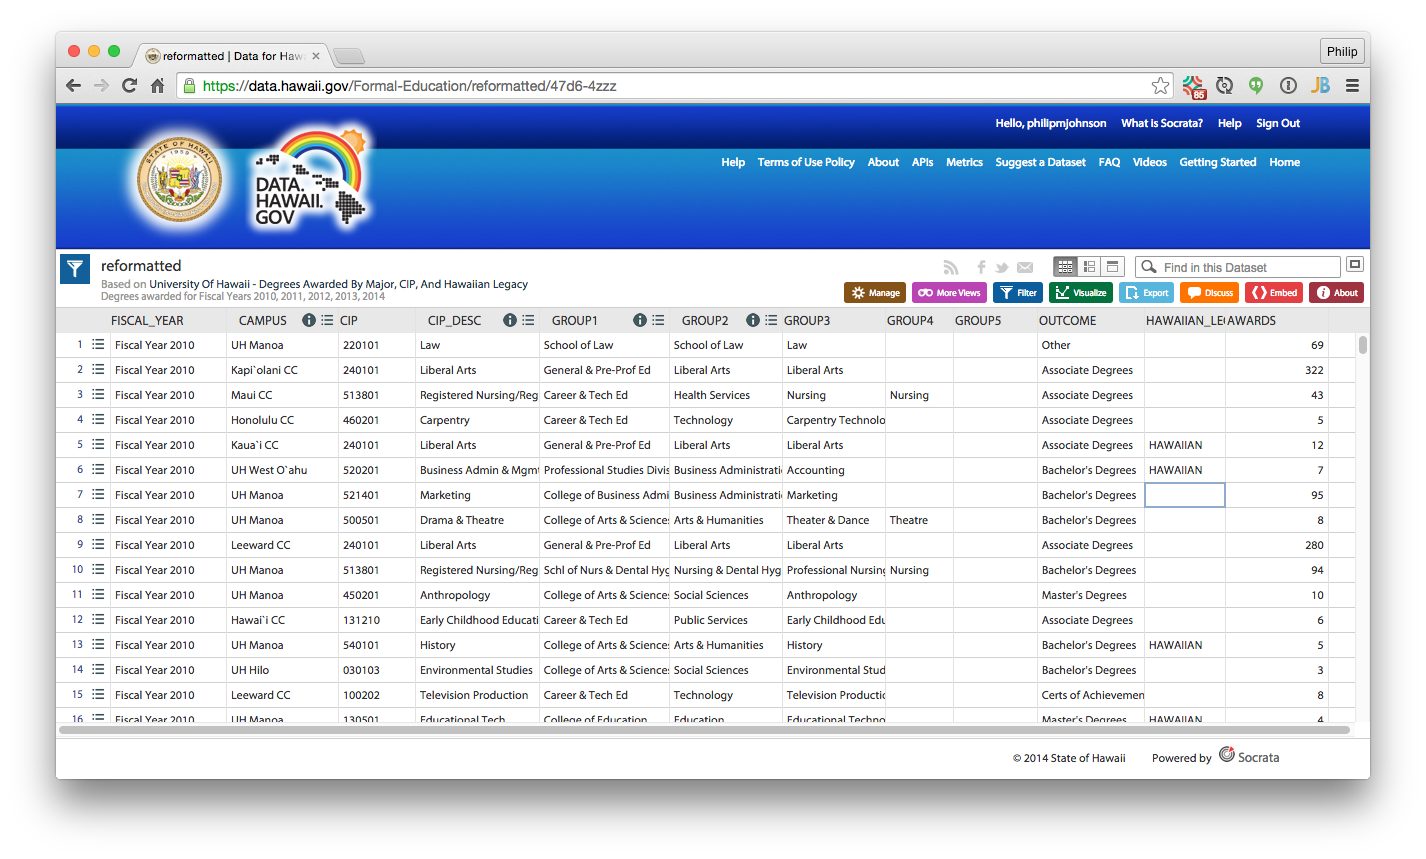1426x859 pixels.
Task: Open the University Of Hawaii source dataset link
Action: tap(338, 284)
